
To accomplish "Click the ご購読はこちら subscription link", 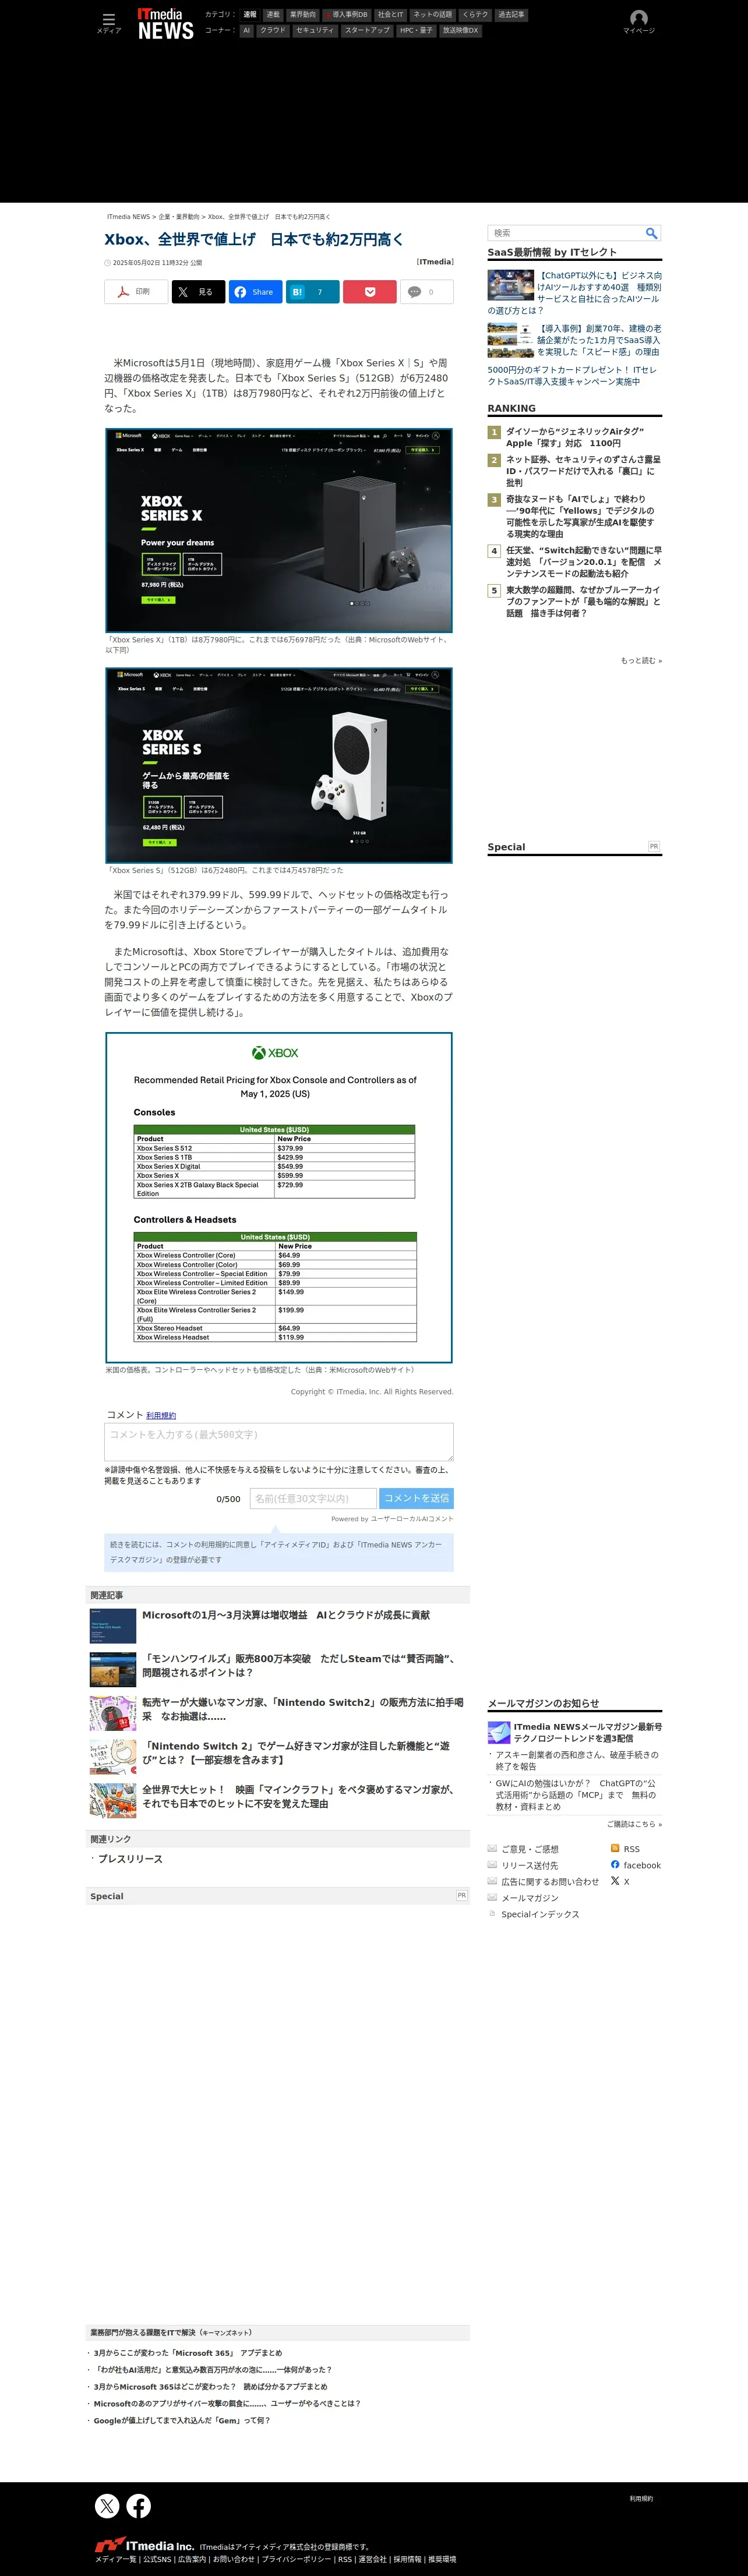I will [x=634, y=1824].
